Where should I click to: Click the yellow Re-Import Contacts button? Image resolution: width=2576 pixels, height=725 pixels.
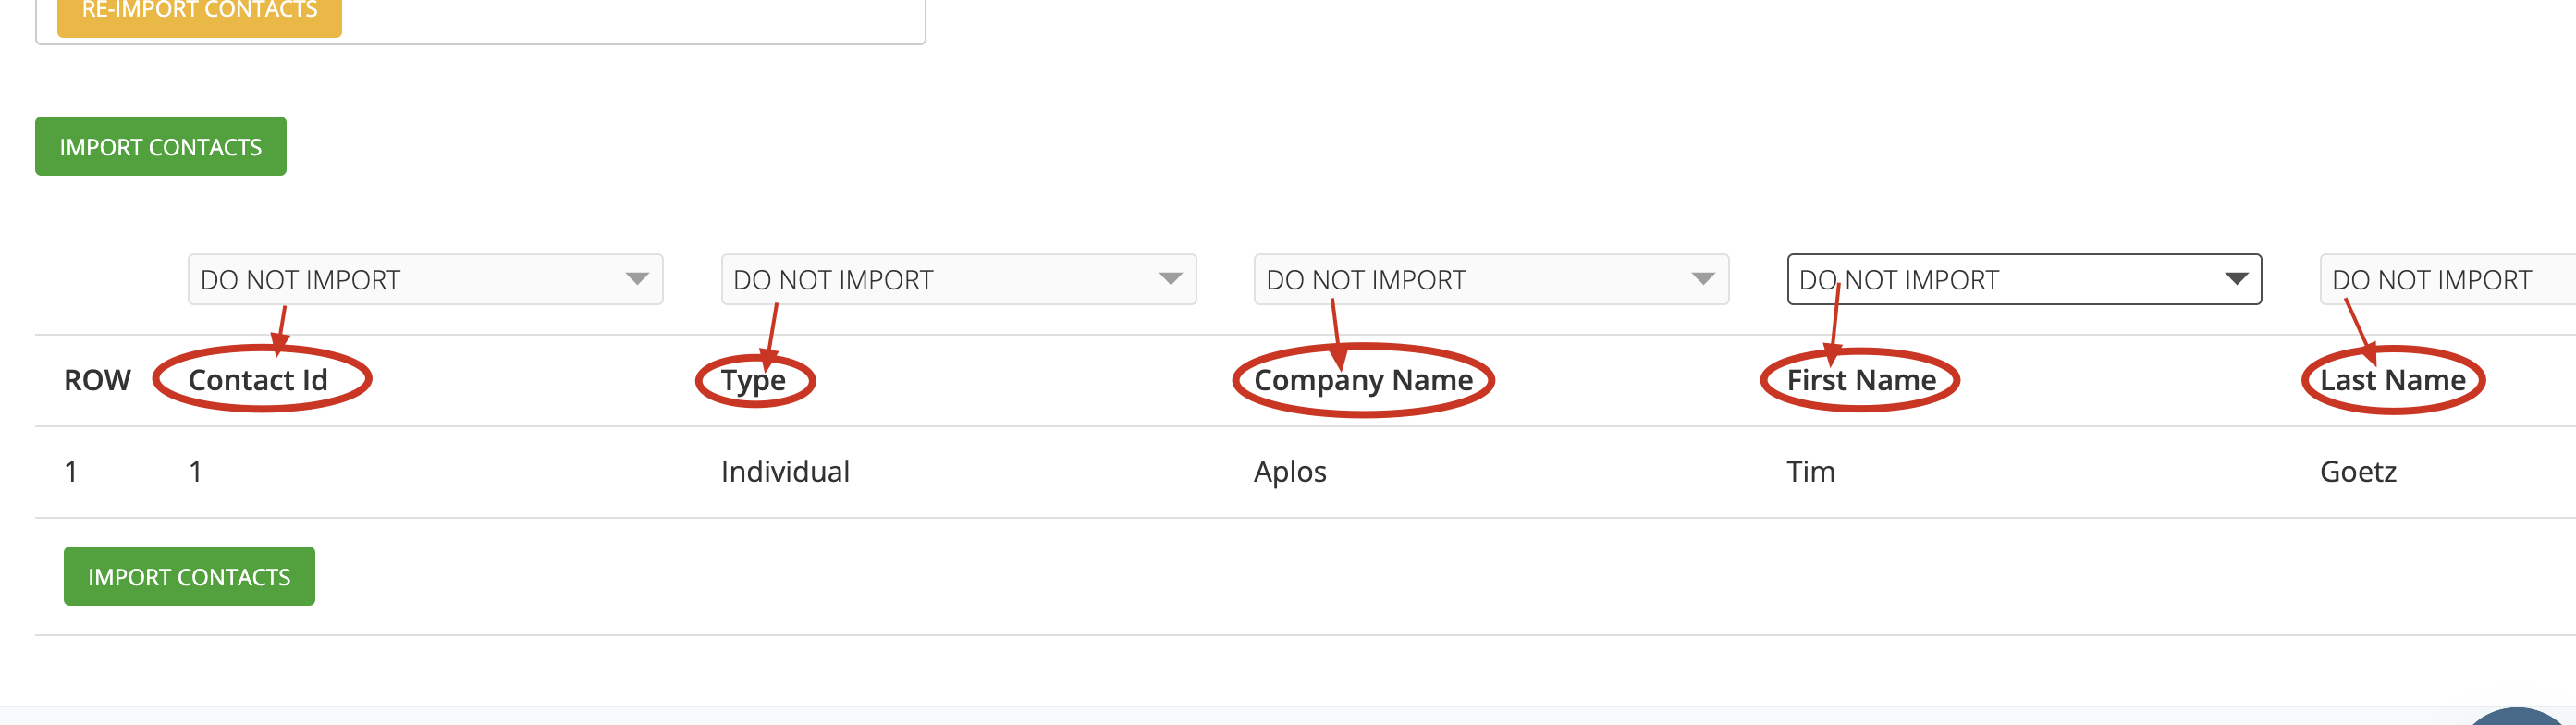(x=199, y=12)
